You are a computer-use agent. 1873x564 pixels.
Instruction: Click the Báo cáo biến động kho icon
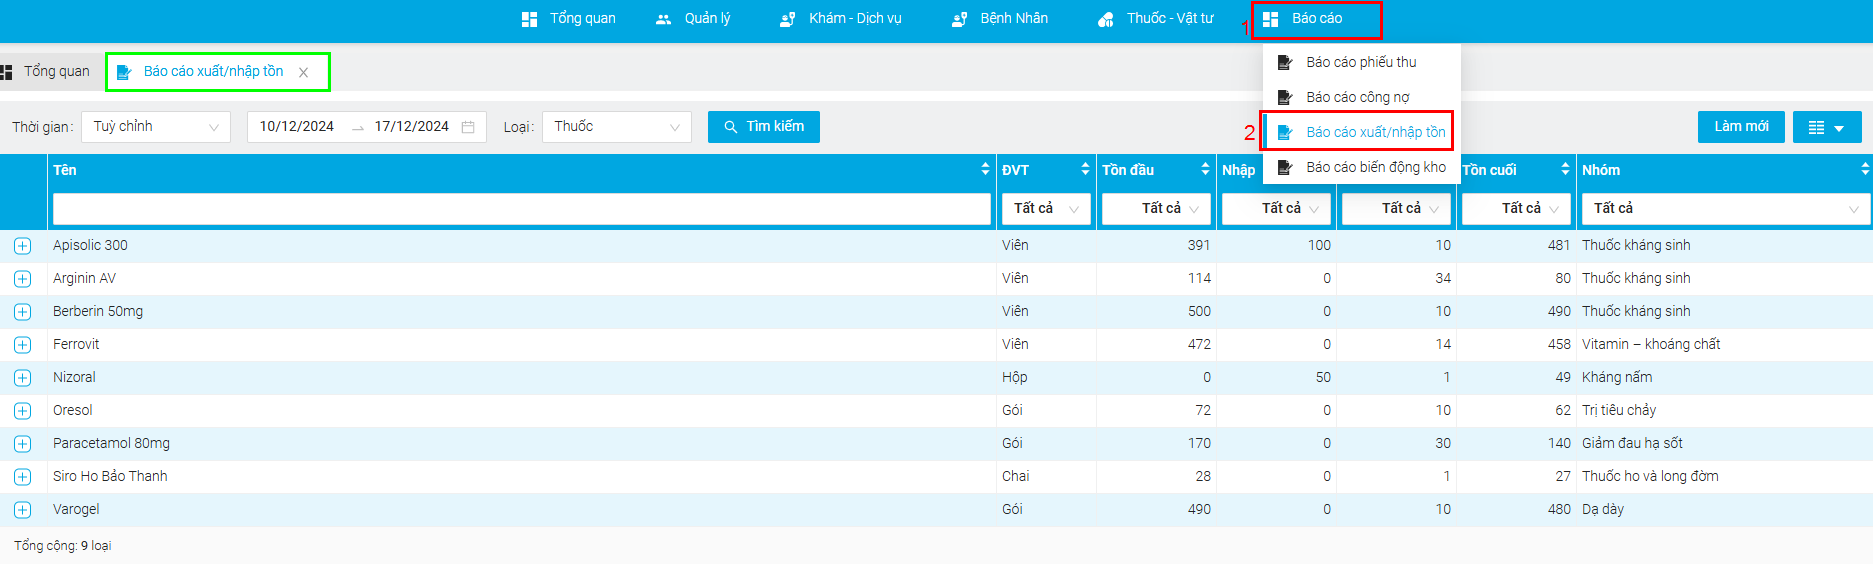(x=1285, y=167)
